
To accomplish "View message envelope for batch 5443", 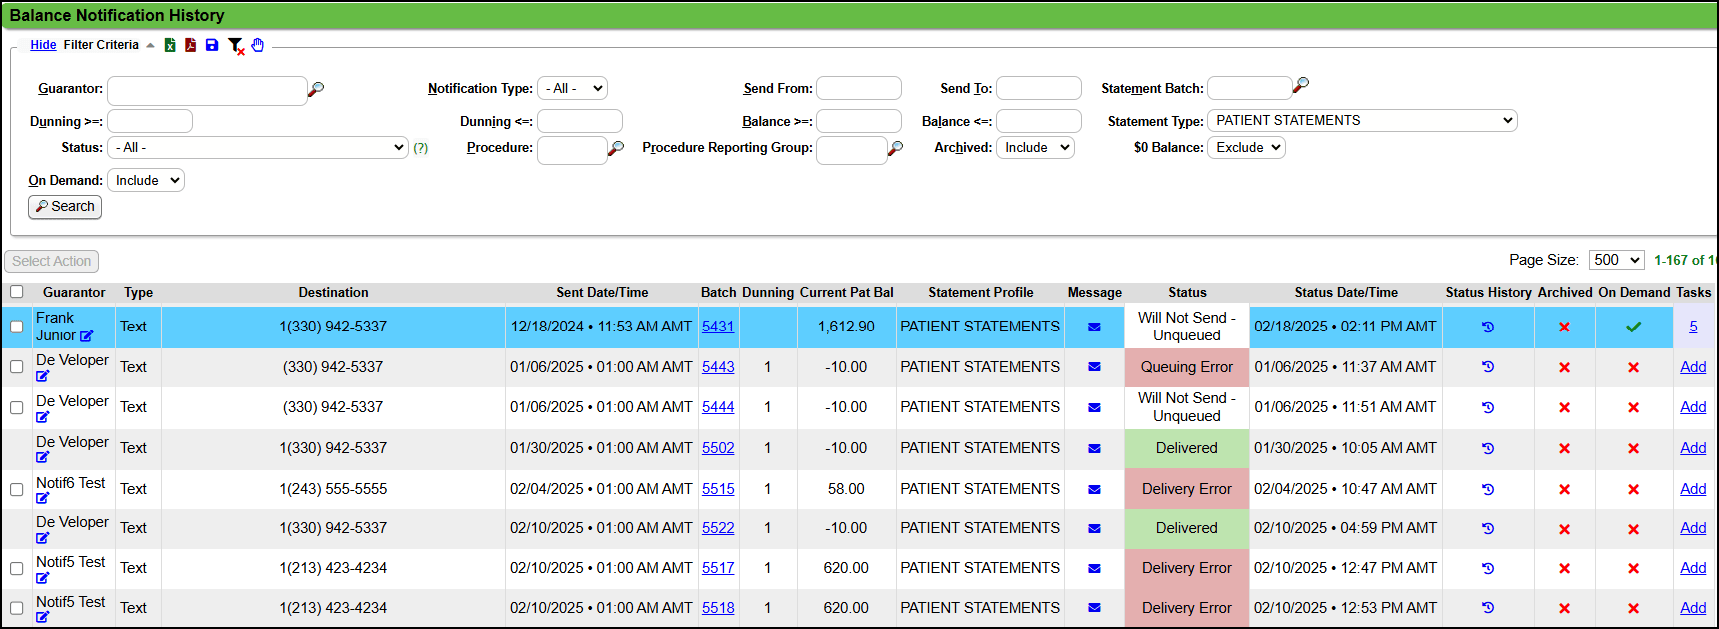I will click(1094, 367).
